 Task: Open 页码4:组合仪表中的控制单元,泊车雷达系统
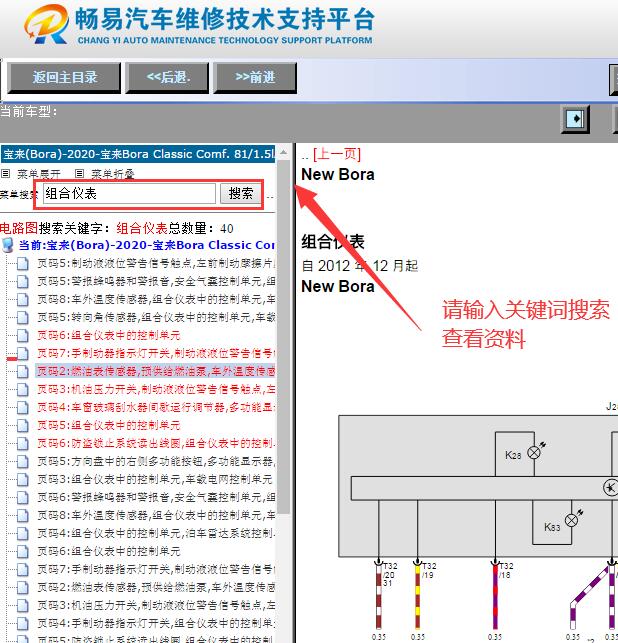pyautogui.click(x=156, y=533)
